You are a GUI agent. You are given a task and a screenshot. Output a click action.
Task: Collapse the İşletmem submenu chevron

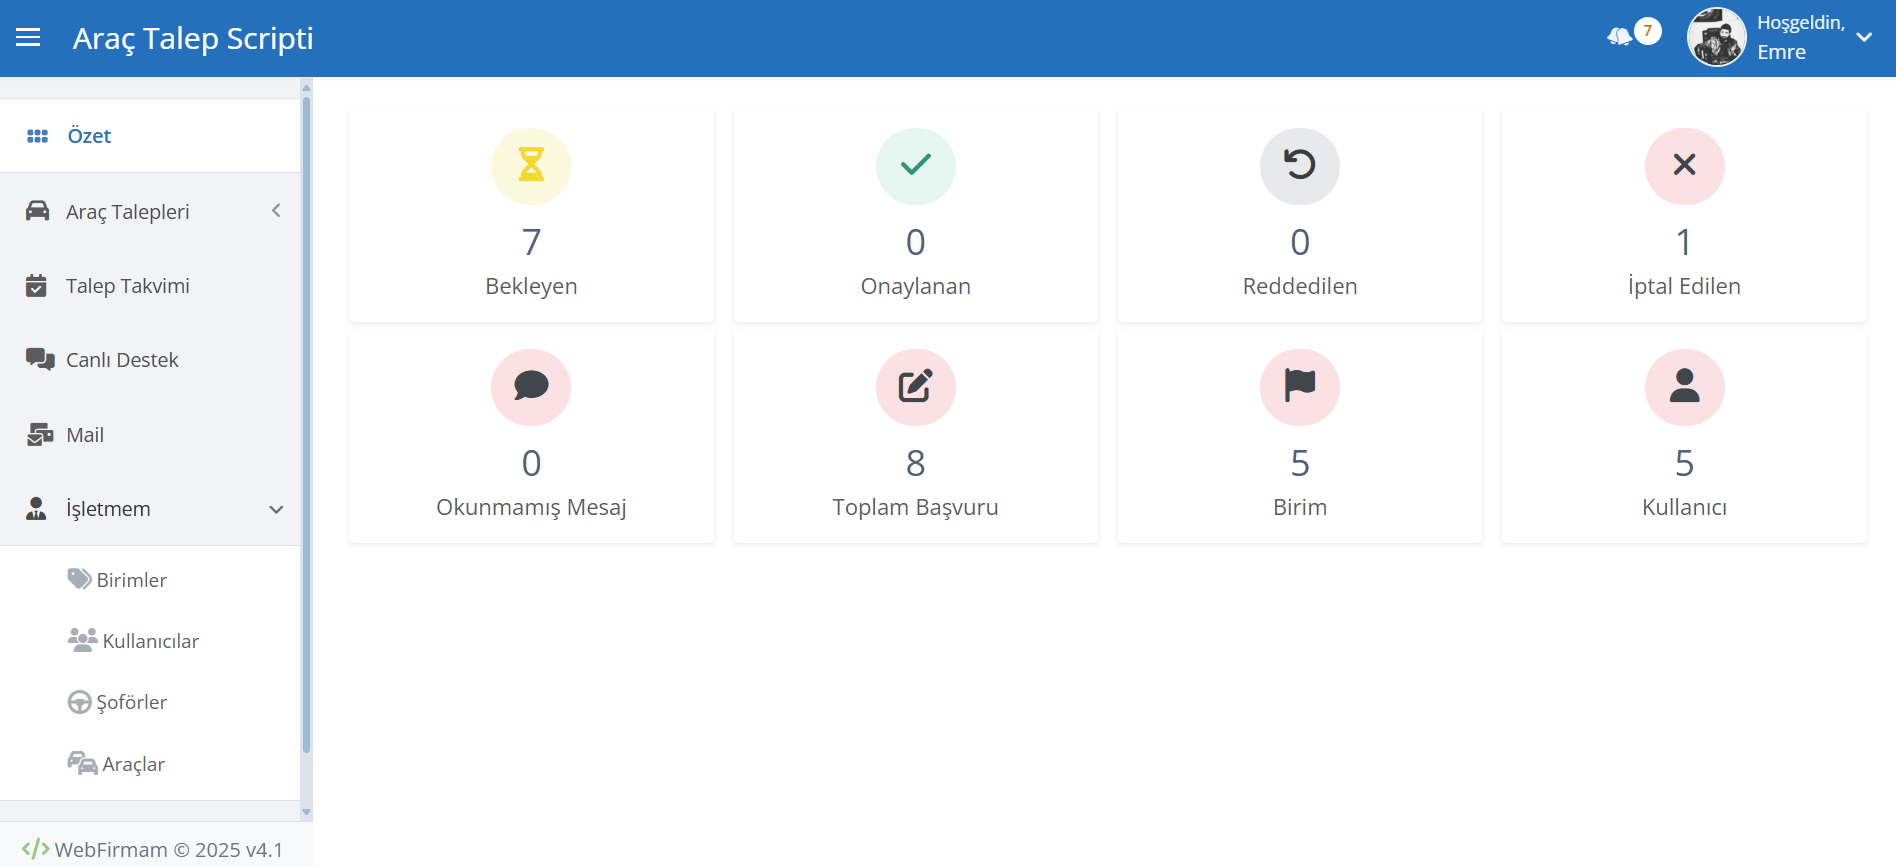pos(276,509)
